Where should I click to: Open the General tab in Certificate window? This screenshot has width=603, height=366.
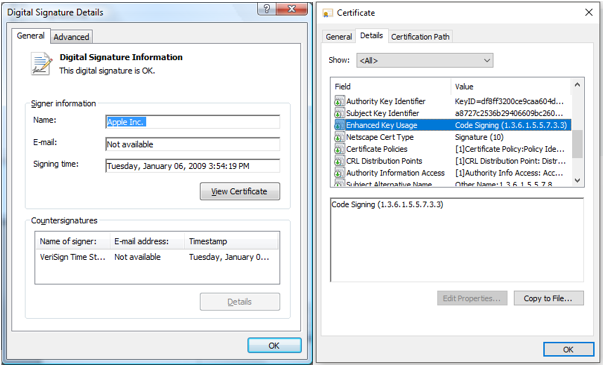[x=338, y=37]
